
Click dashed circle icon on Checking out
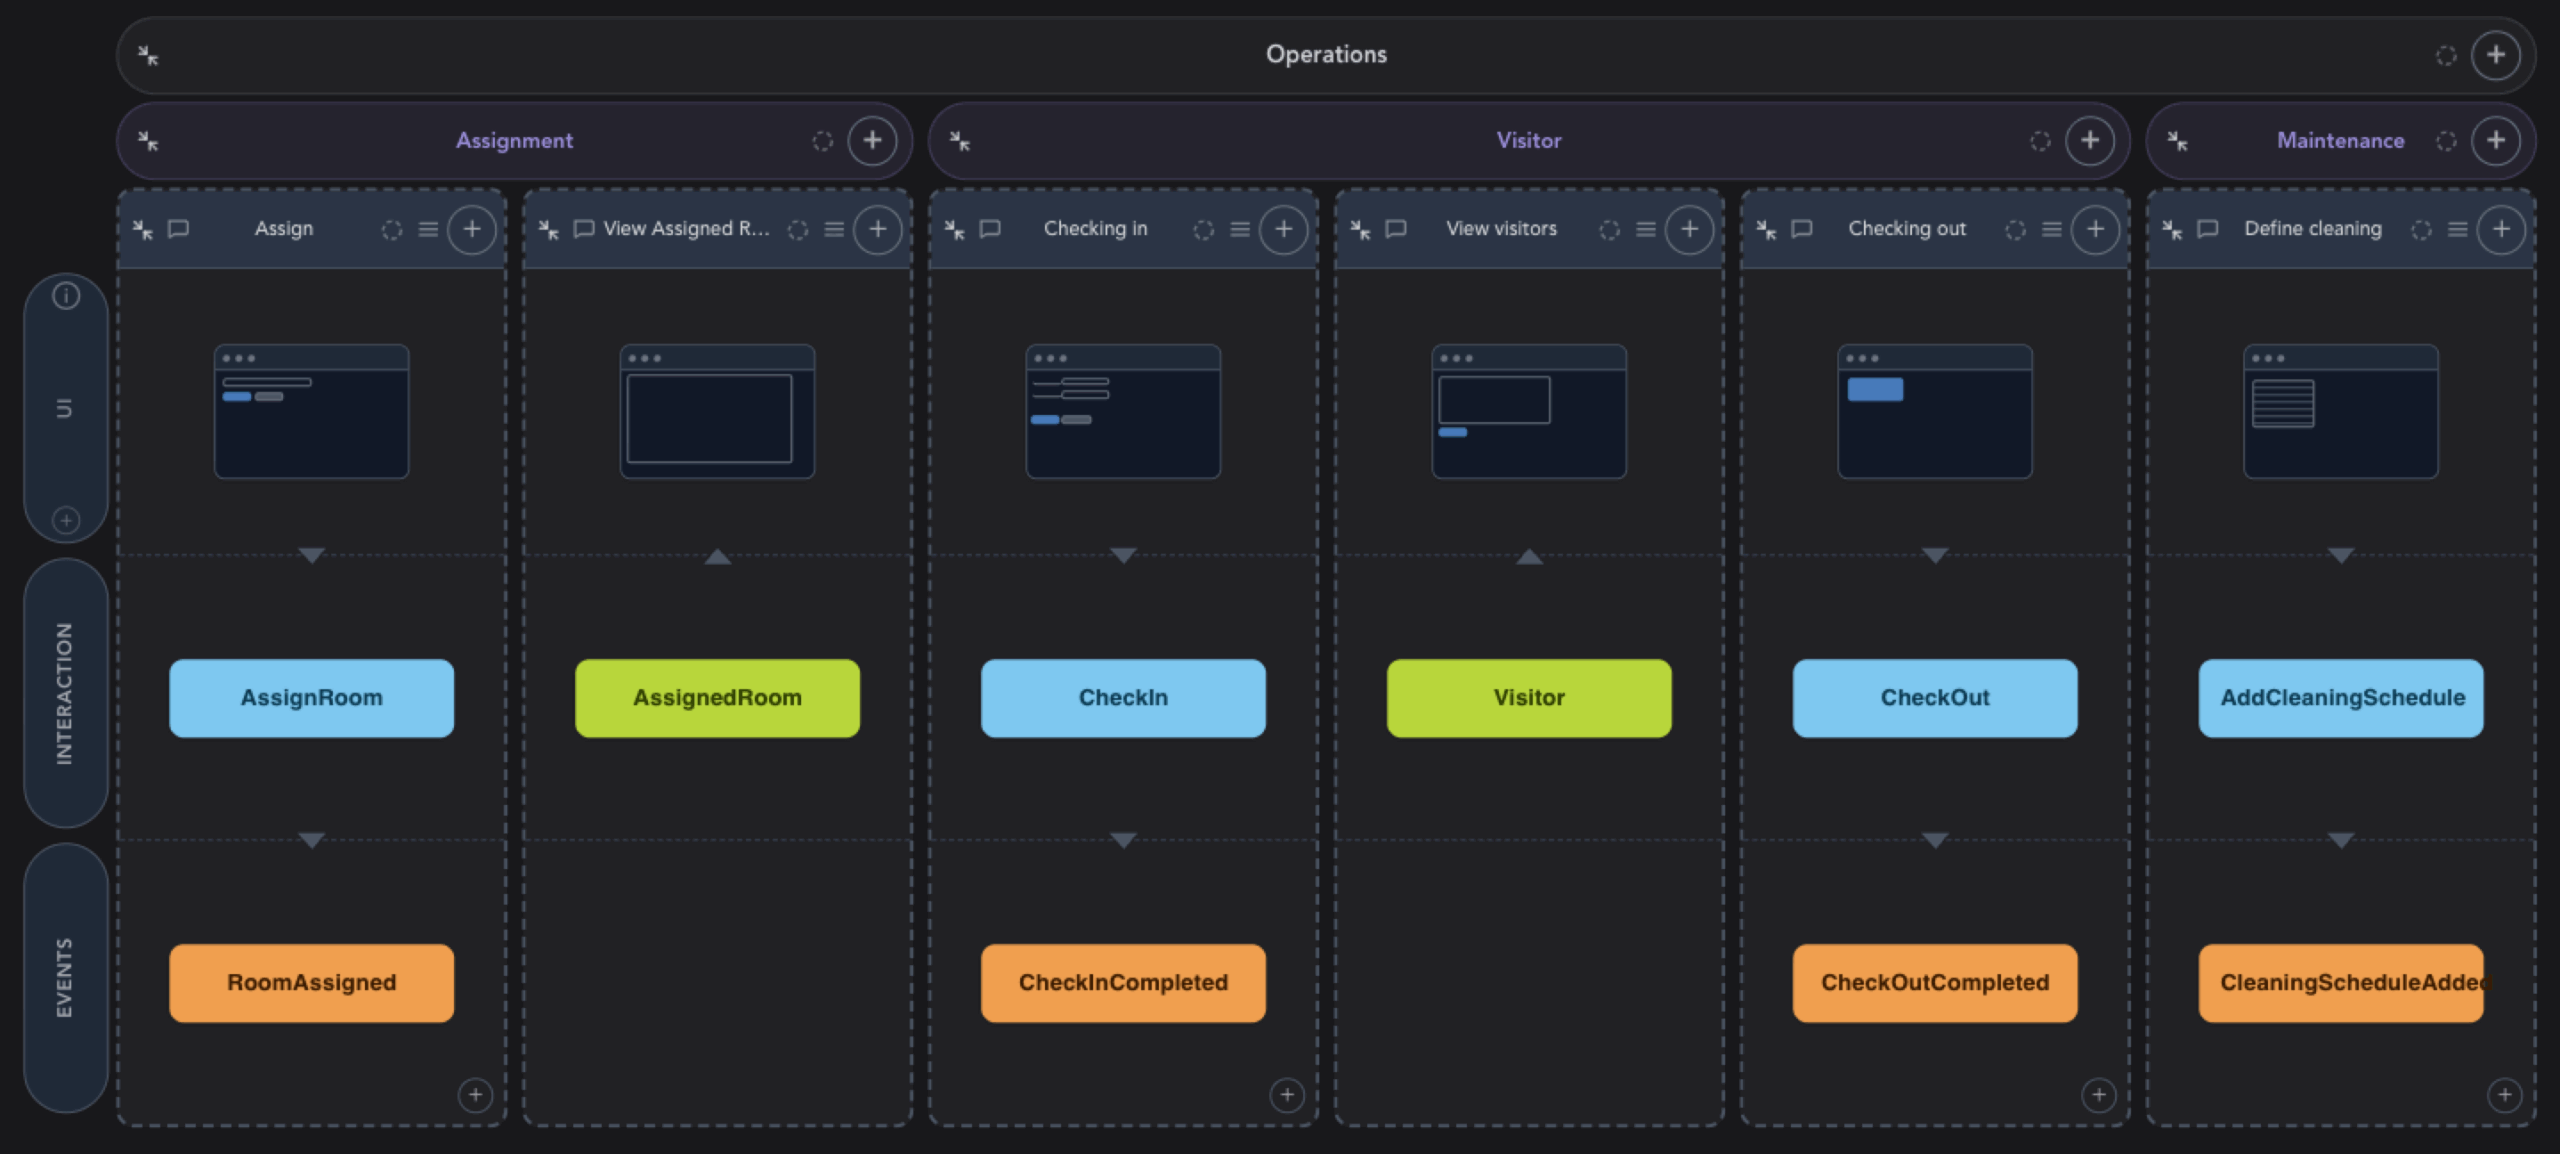click(x=2015, y=229)
